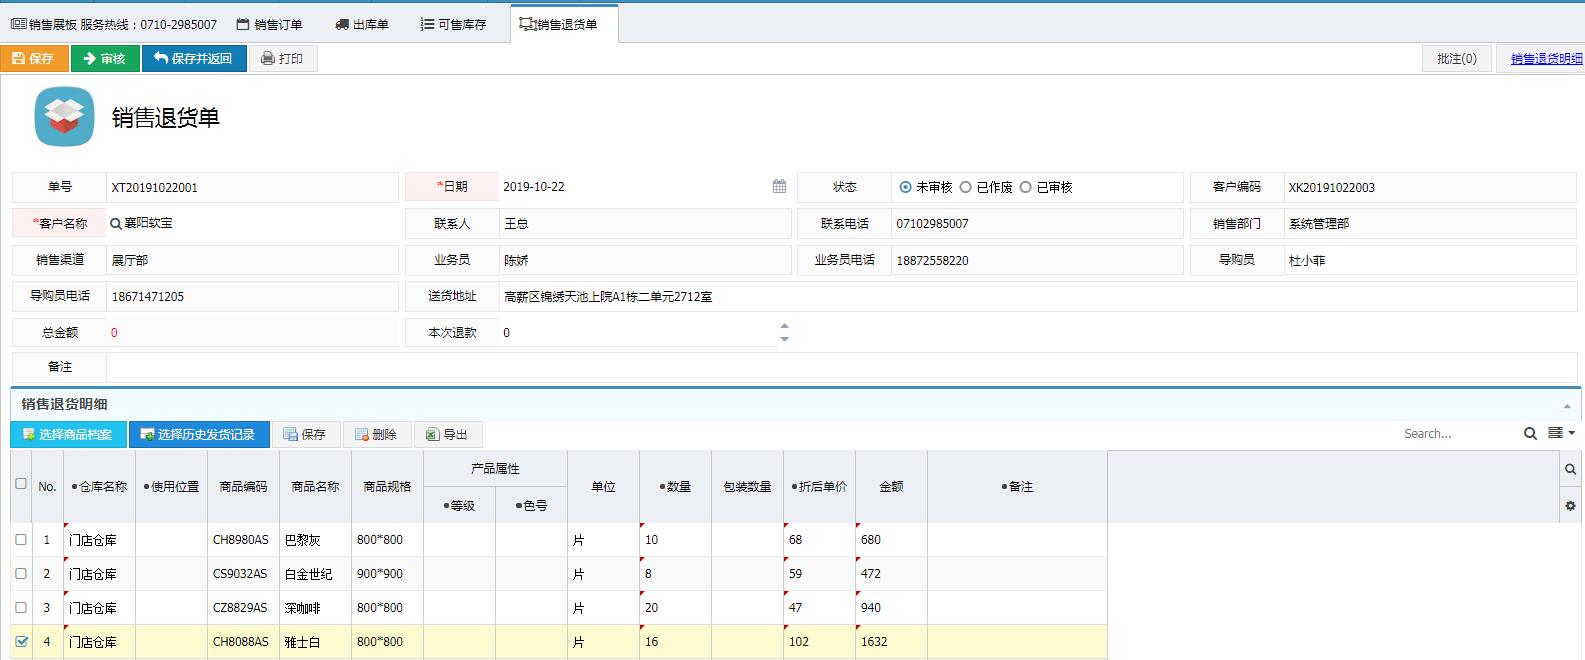Screen dimensions: 1585x660
Task: Click the 销售部门 field showing 系统管理部
Action: [x=1431, y=224]
